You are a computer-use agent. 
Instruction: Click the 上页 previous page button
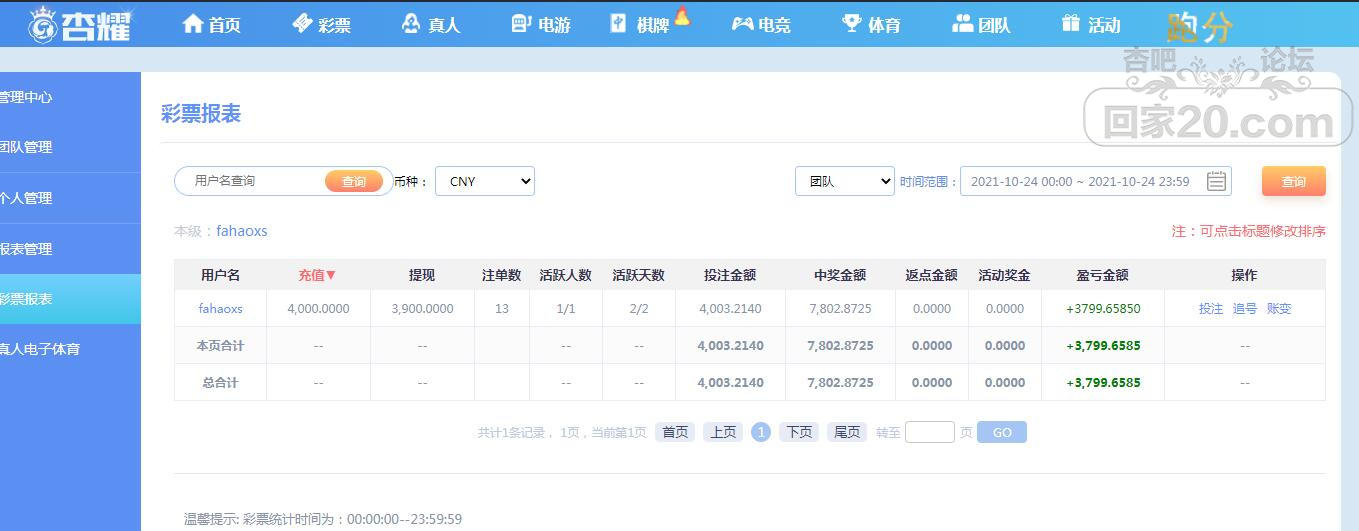tap(723, 432)
